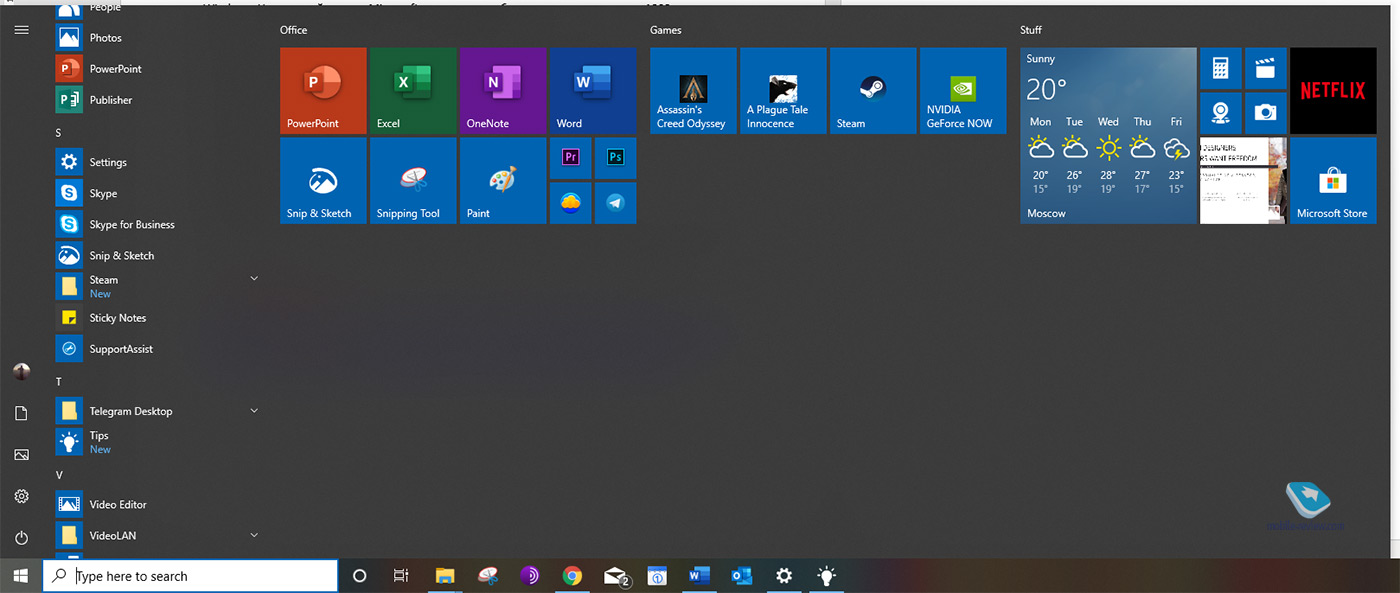This screenshot has height=593, width=1400.
Task: Click the Start menu hamburger button
Action: pos(22,30)
